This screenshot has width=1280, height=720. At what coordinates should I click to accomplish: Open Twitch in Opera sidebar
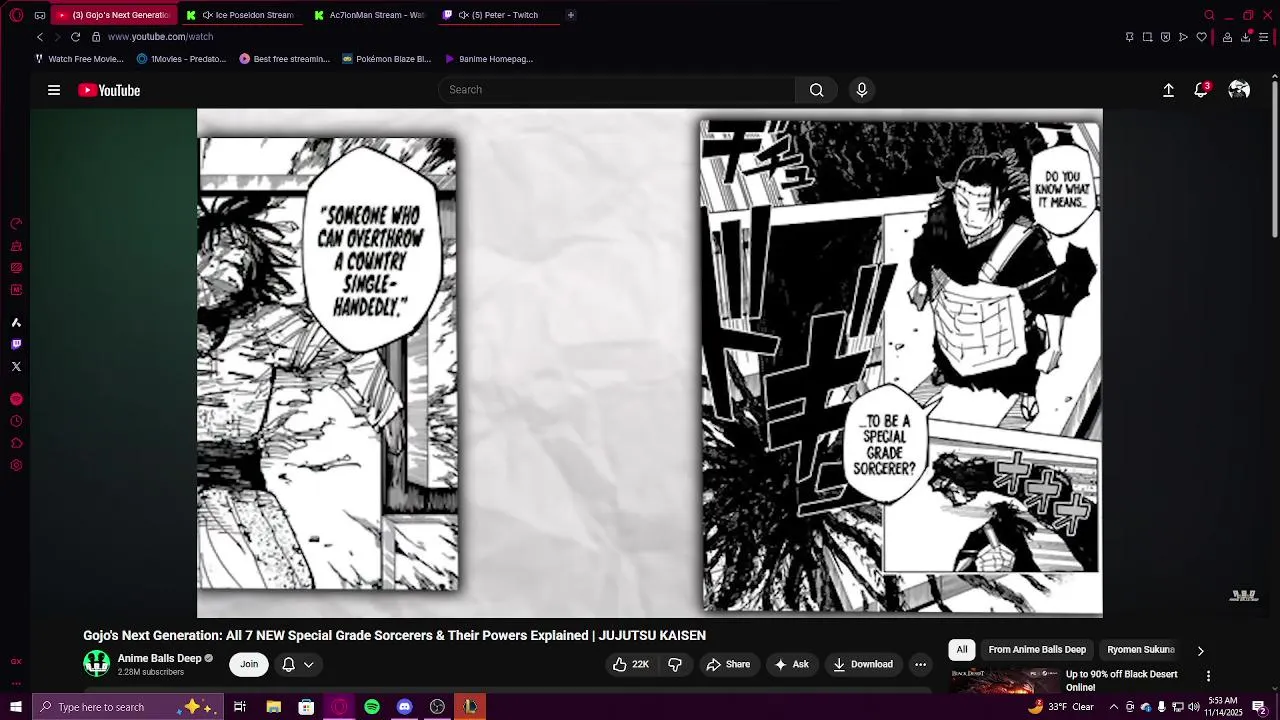coord(16,344)
